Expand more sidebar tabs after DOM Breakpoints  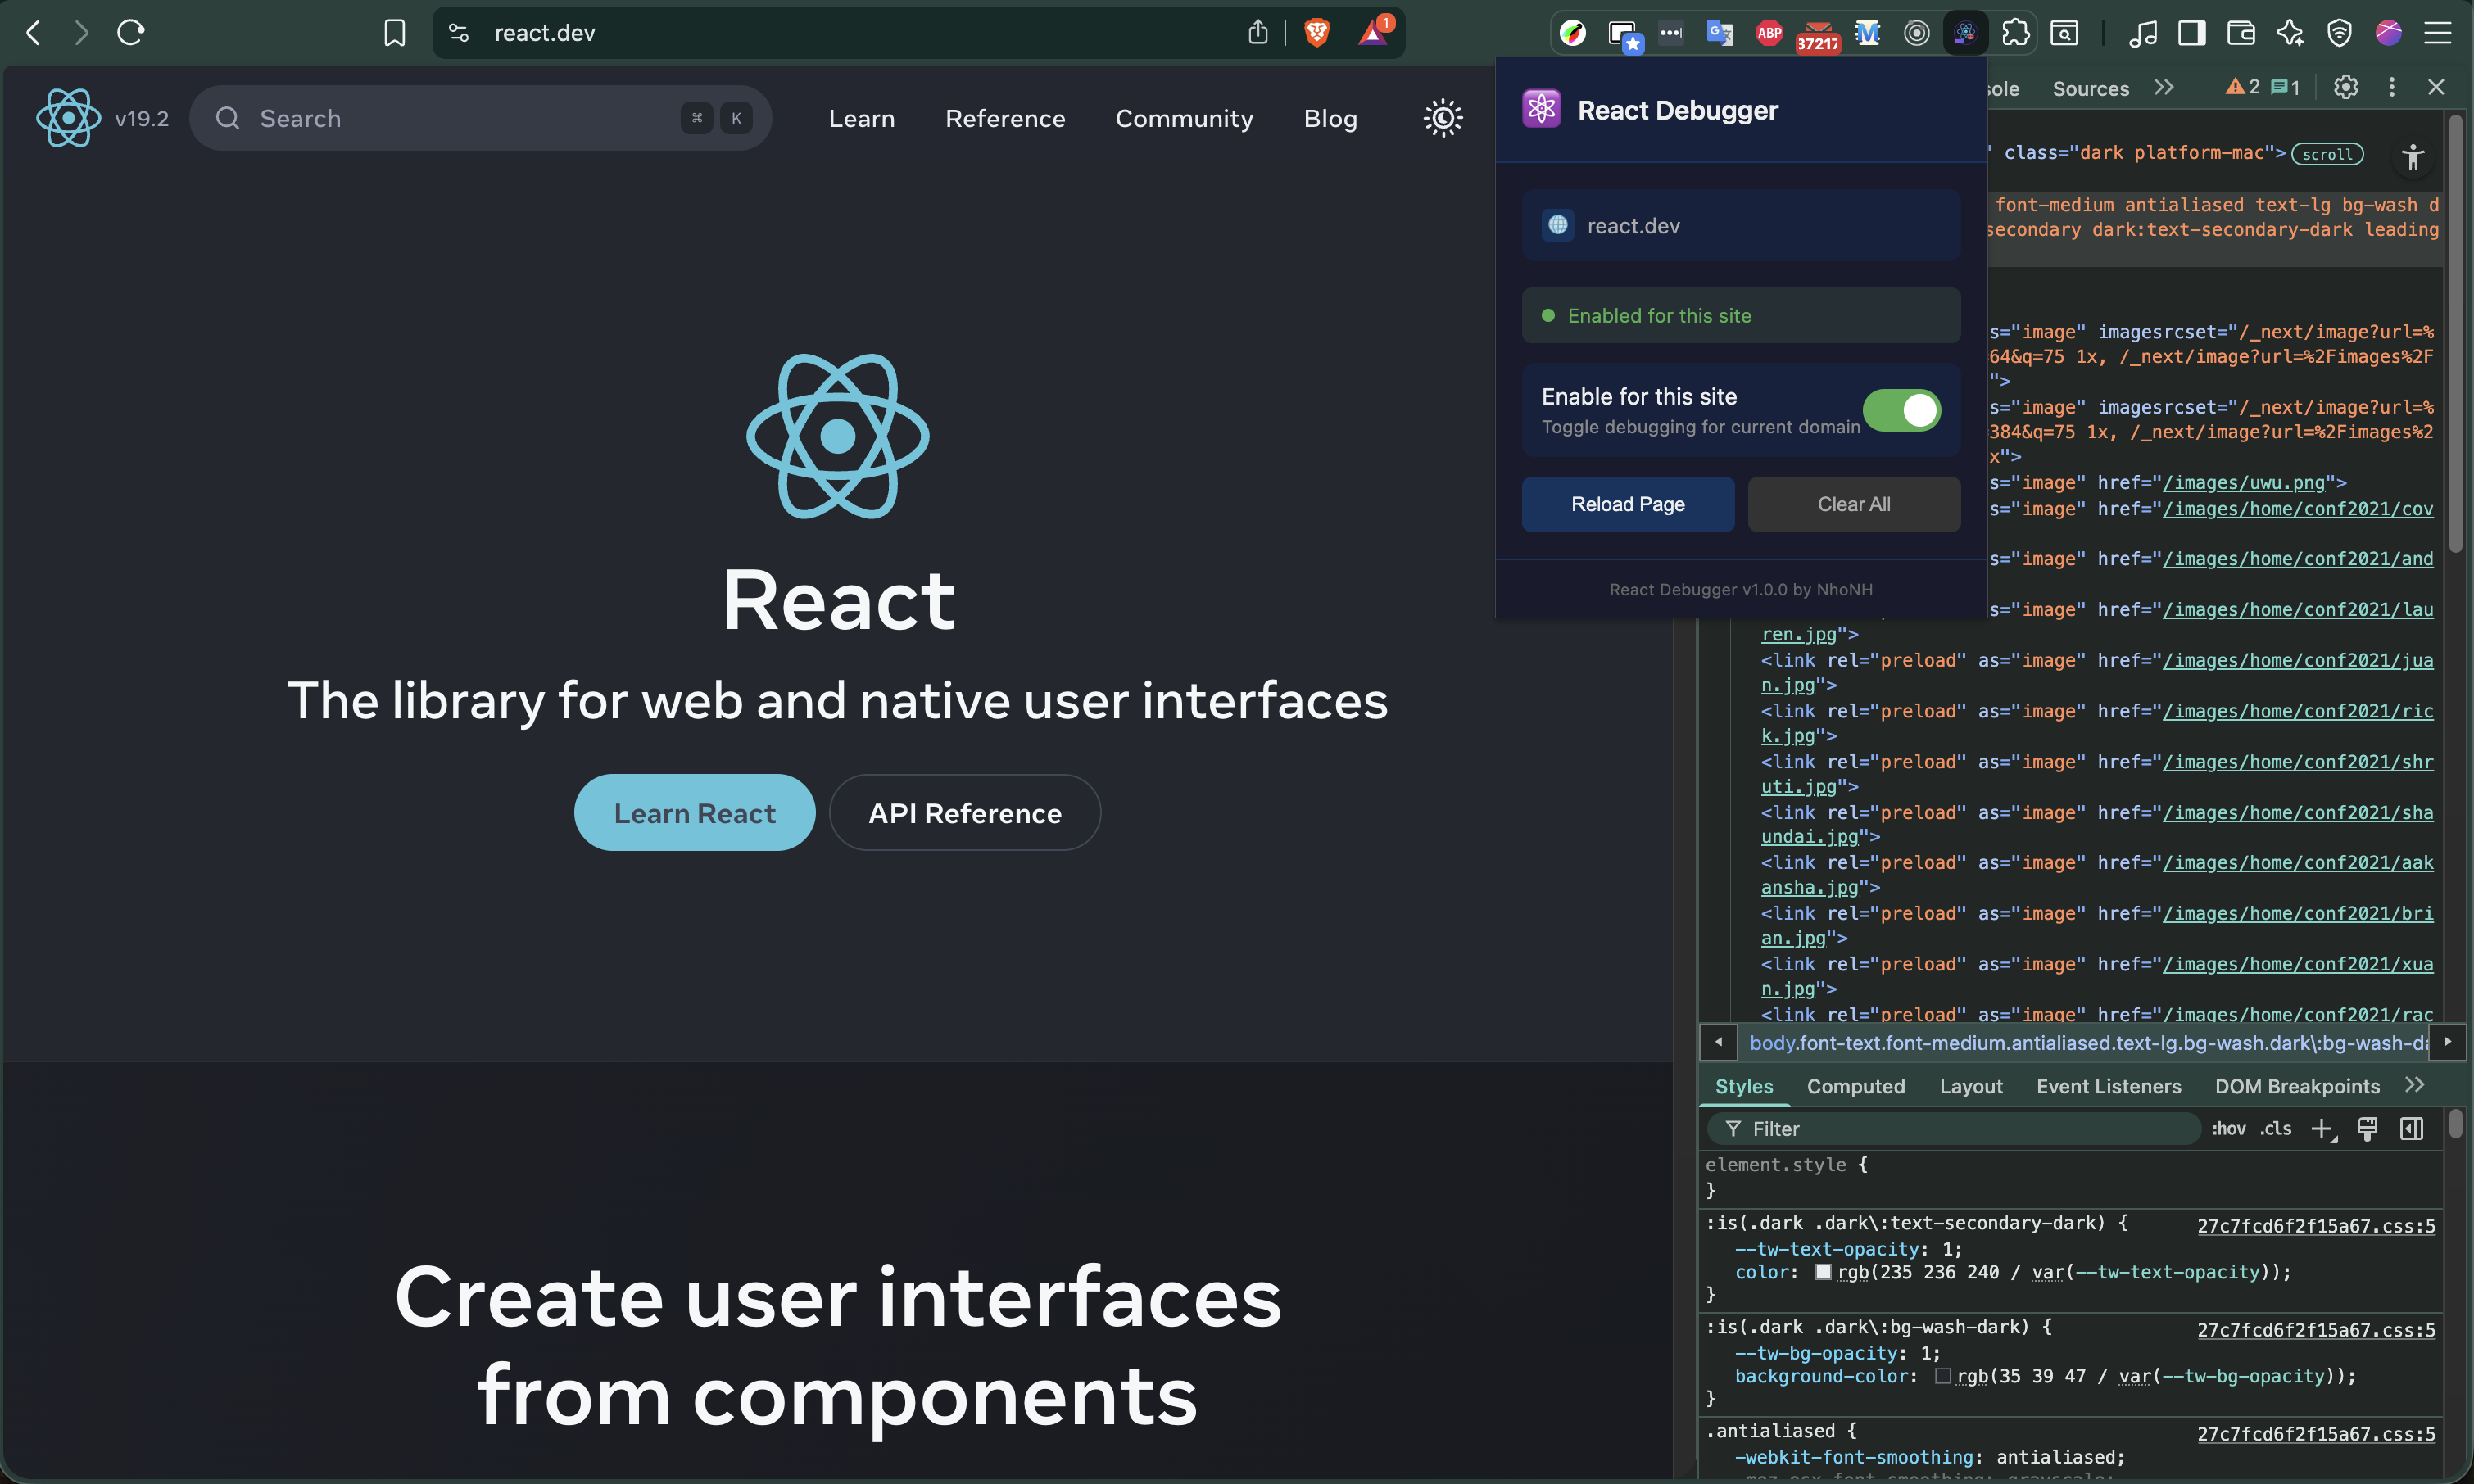2415,1084
